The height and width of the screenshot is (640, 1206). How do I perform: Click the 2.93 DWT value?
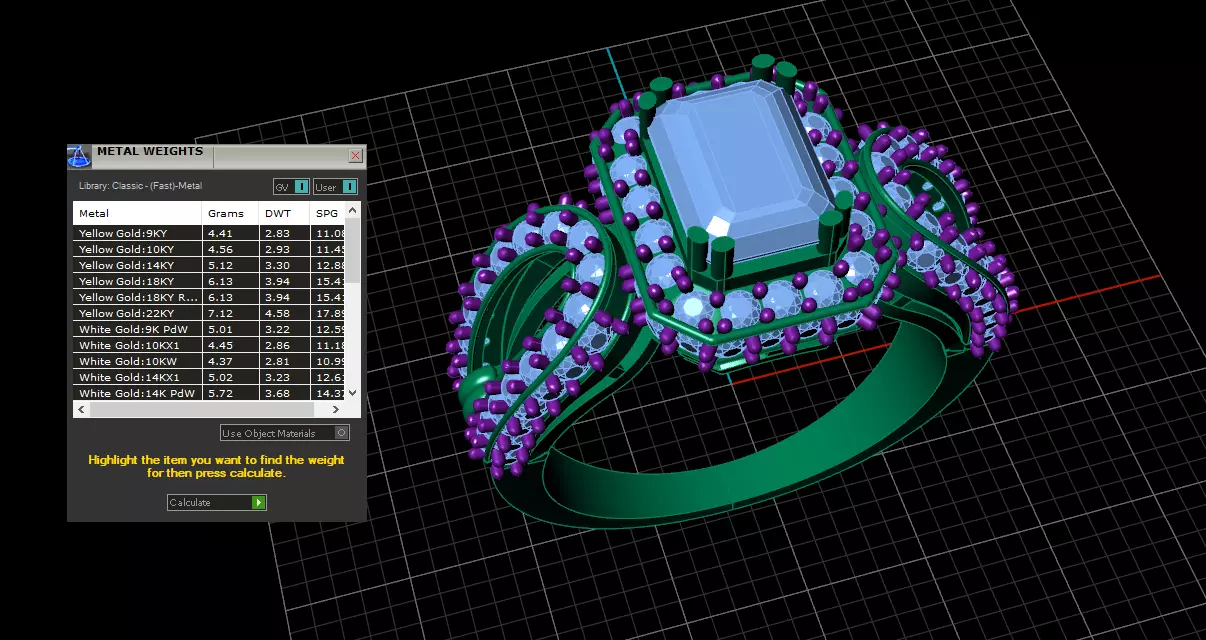coord(277,249)
